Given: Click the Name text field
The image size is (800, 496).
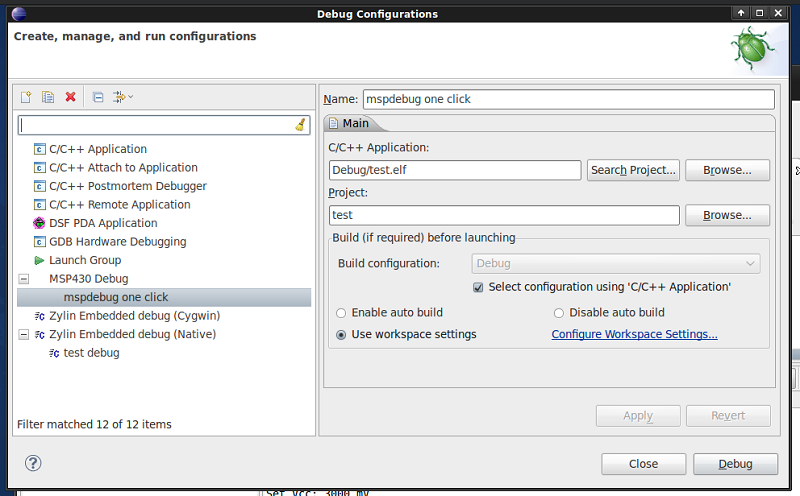Looking at the screenshot, I should [x=568, y=99].
